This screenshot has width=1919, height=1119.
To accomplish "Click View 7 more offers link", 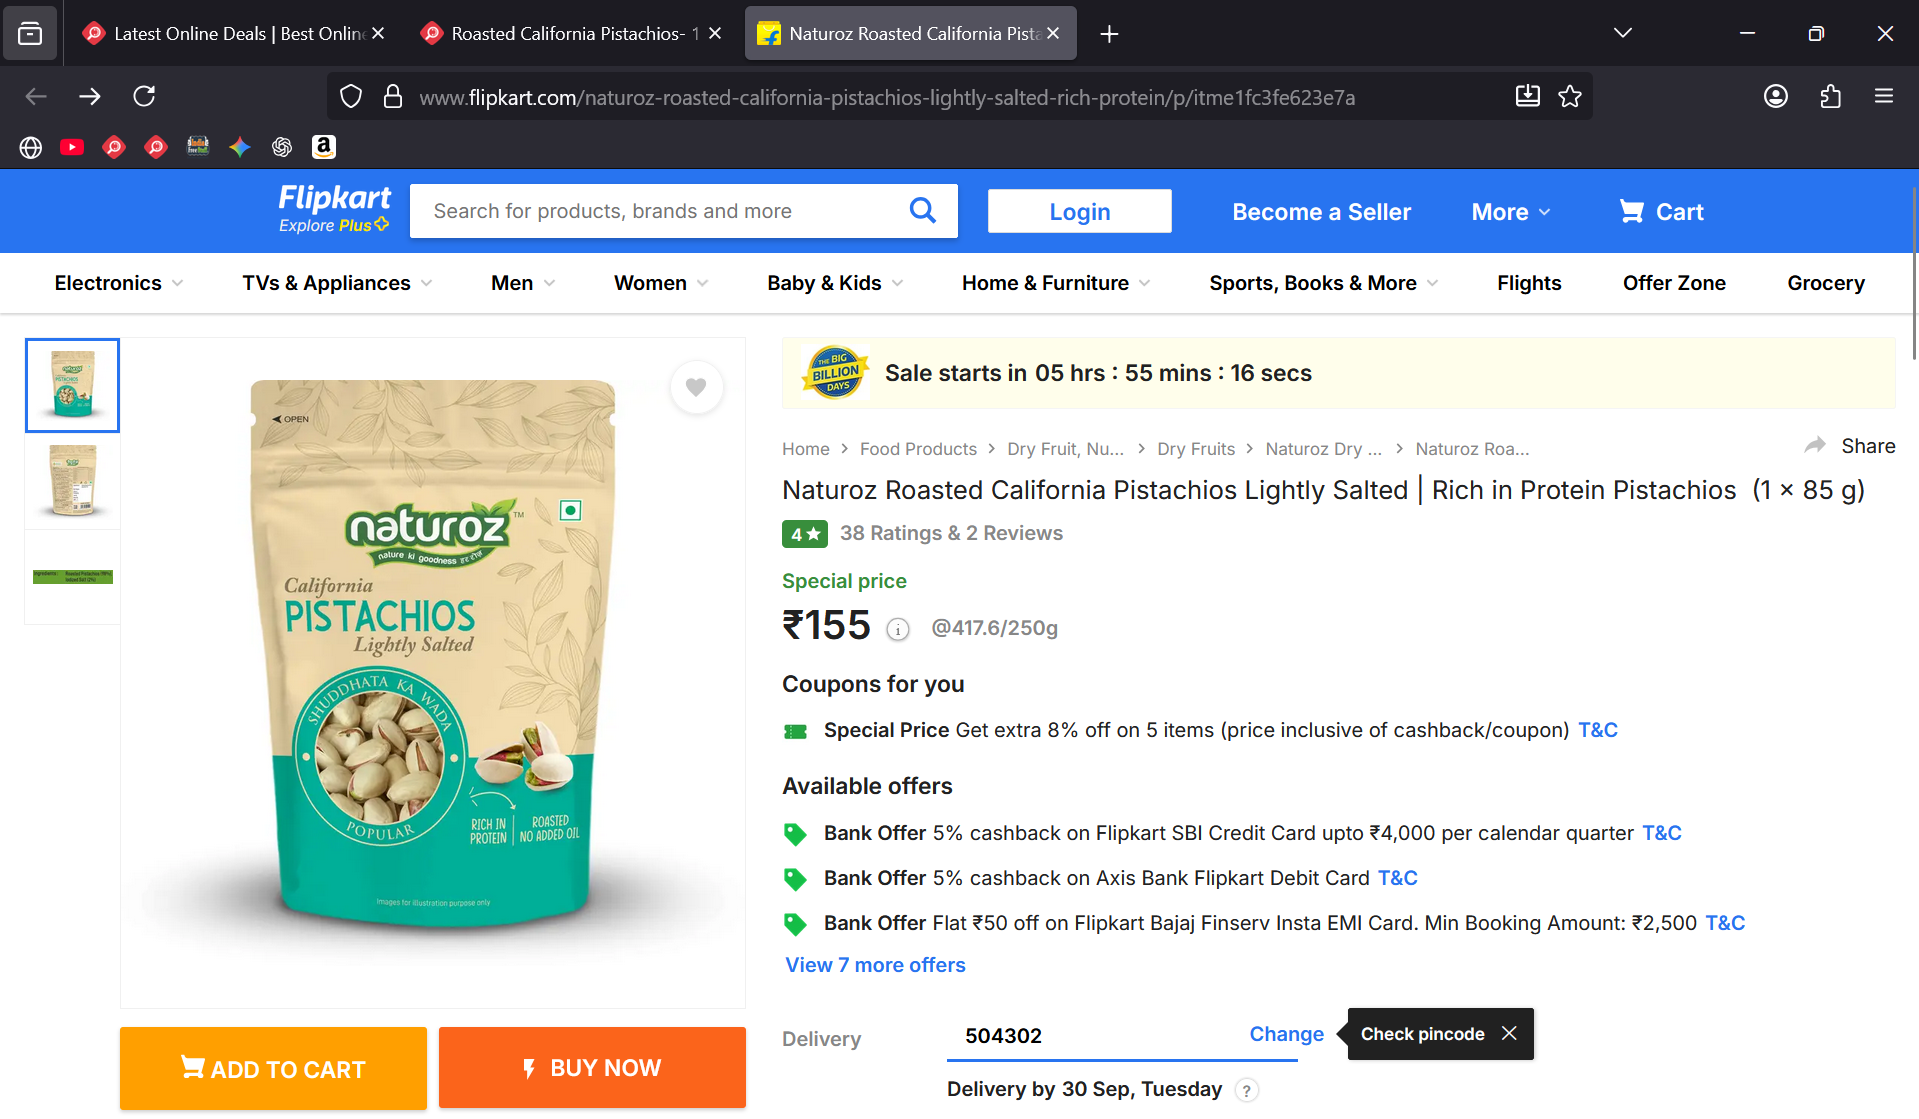I will click(x=875, y=965).
